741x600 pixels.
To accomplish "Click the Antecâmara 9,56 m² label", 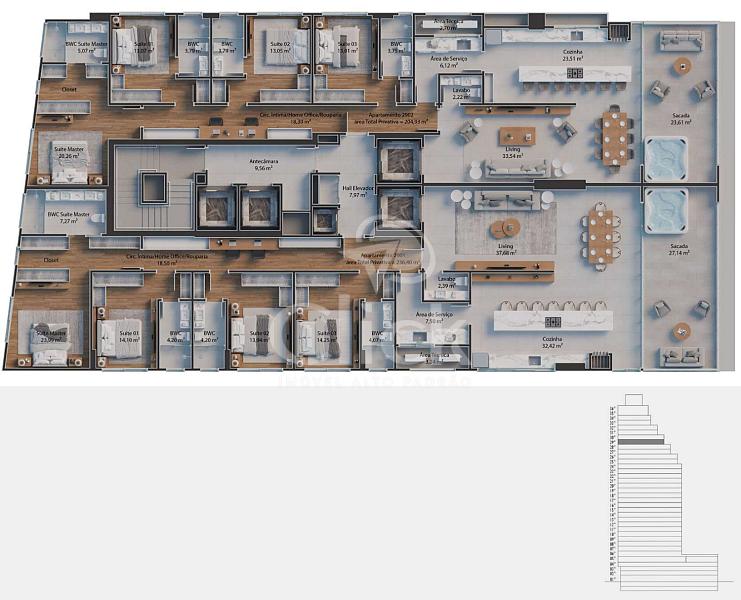I will pos(263,165).
